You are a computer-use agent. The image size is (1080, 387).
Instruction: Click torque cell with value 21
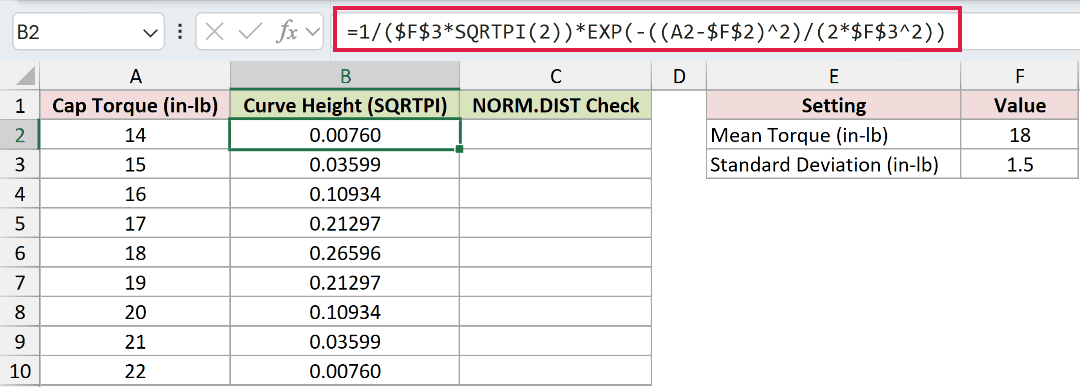point(136,342)
